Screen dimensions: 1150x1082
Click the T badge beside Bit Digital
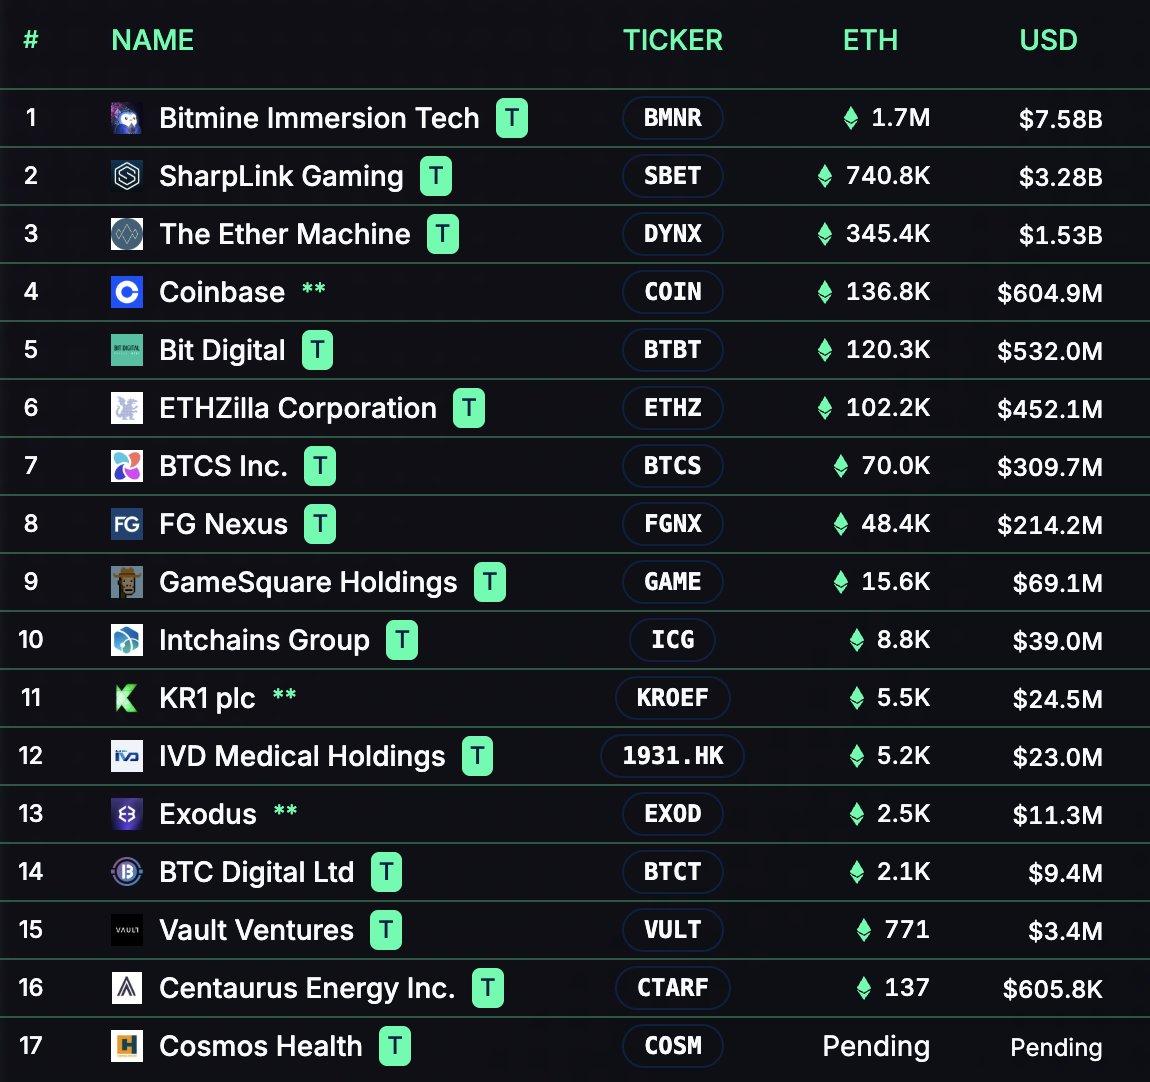(x=317, y=350)
